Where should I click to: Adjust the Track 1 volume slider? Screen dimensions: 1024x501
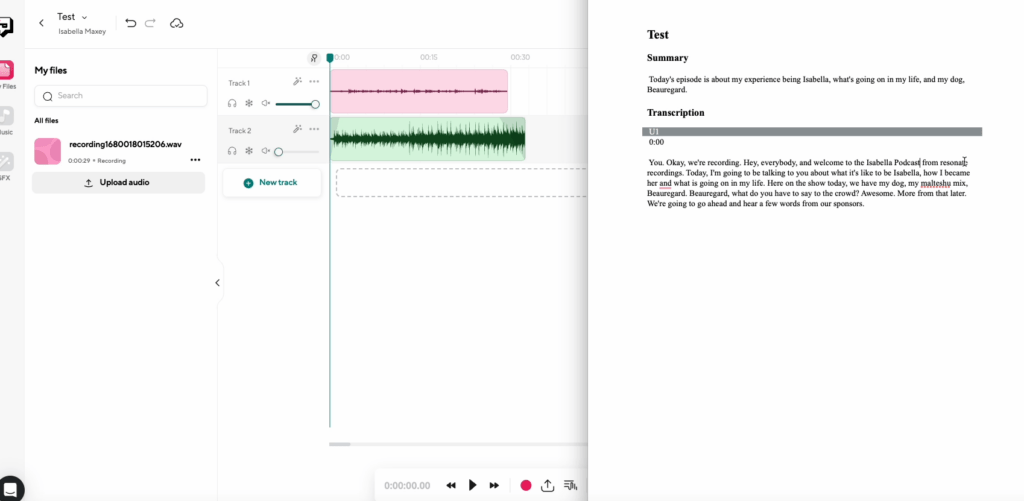pyautogui.click(x=297, y=104)
